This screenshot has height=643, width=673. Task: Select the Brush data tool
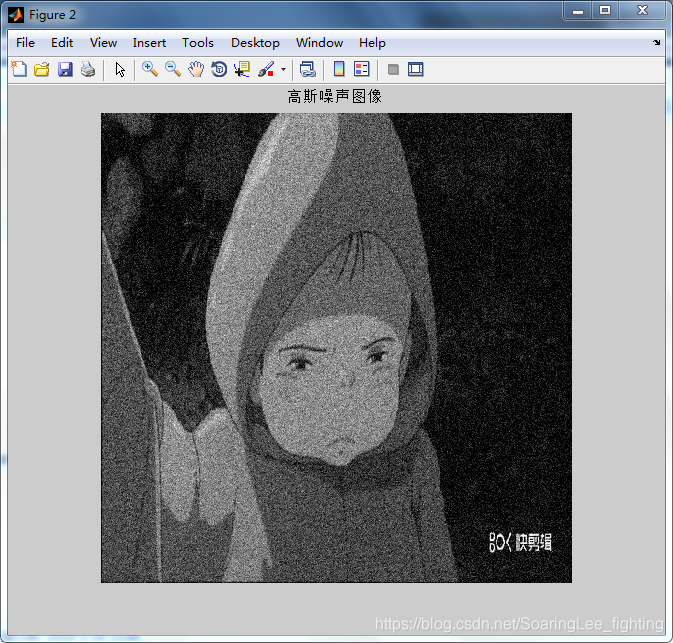266,69
